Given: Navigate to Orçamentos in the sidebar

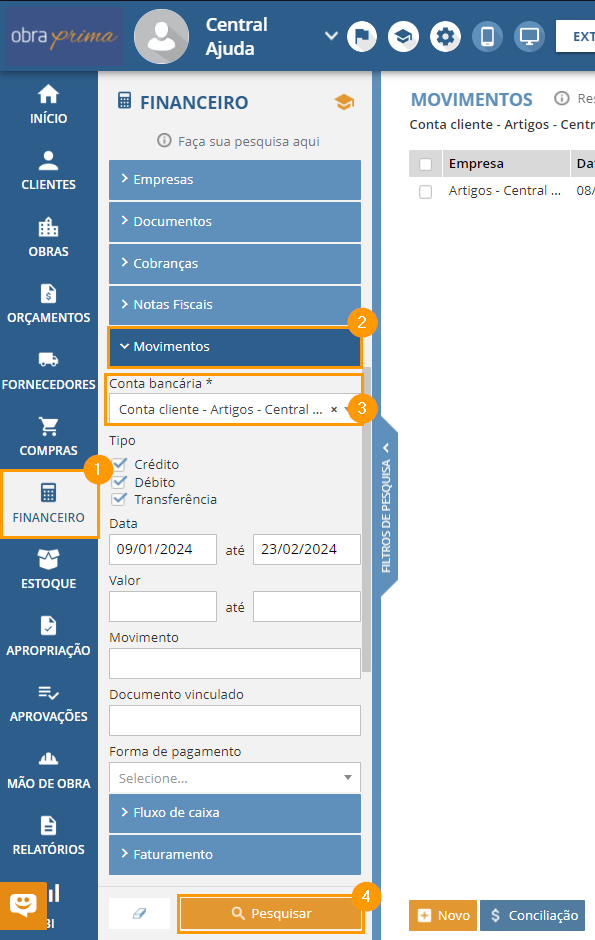Looking at the screenshot, I should 49,303.
